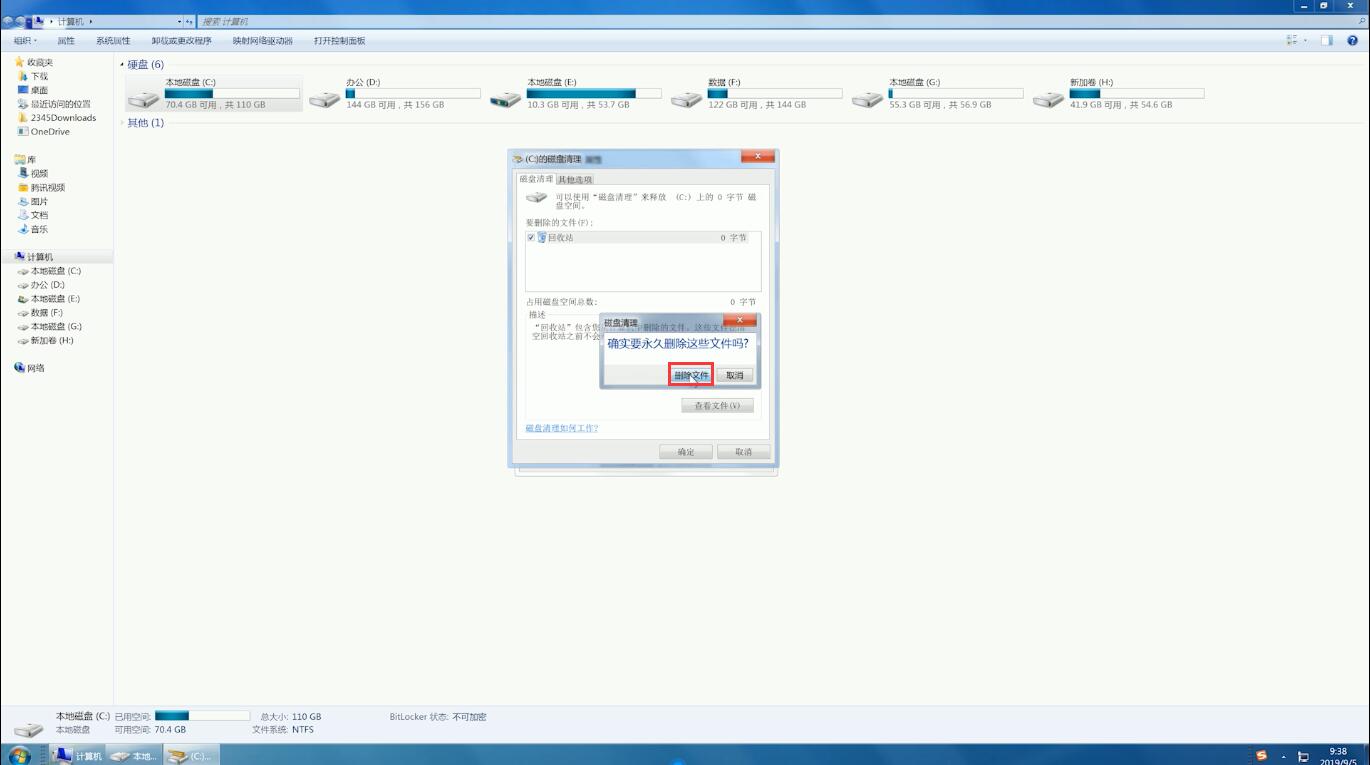
Task: Click 打开控制面板 on the toolbar
Action: (339, 41)
